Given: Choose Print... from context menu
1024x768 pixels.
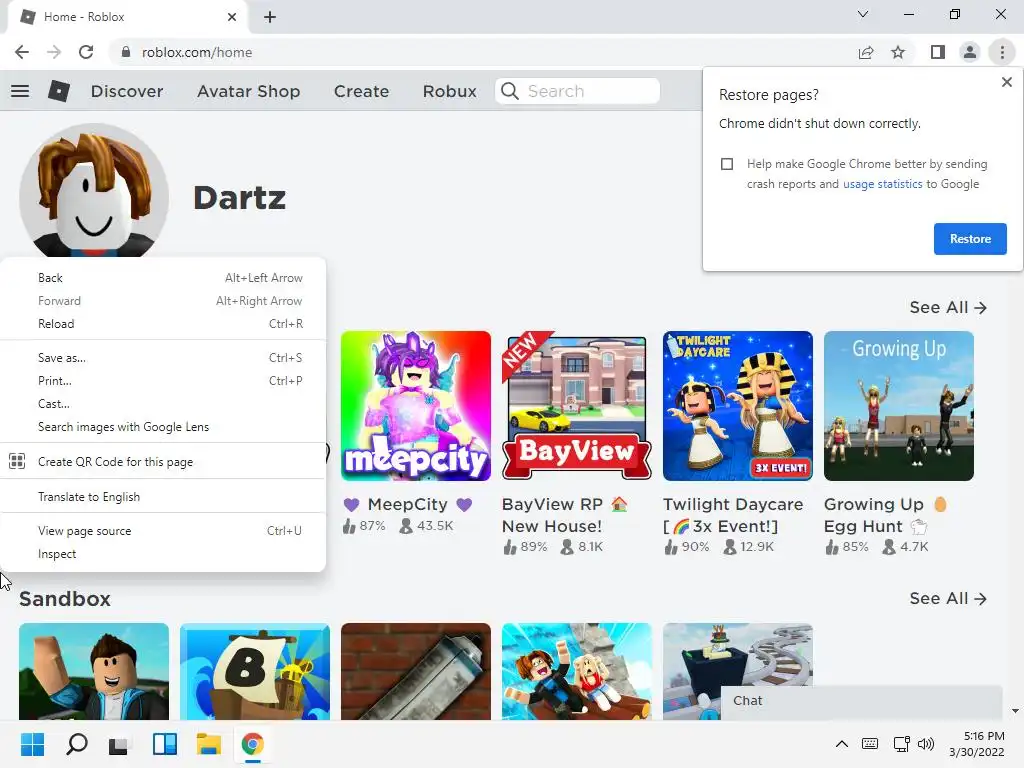Looking at the screenshot, I should [163, 381].
